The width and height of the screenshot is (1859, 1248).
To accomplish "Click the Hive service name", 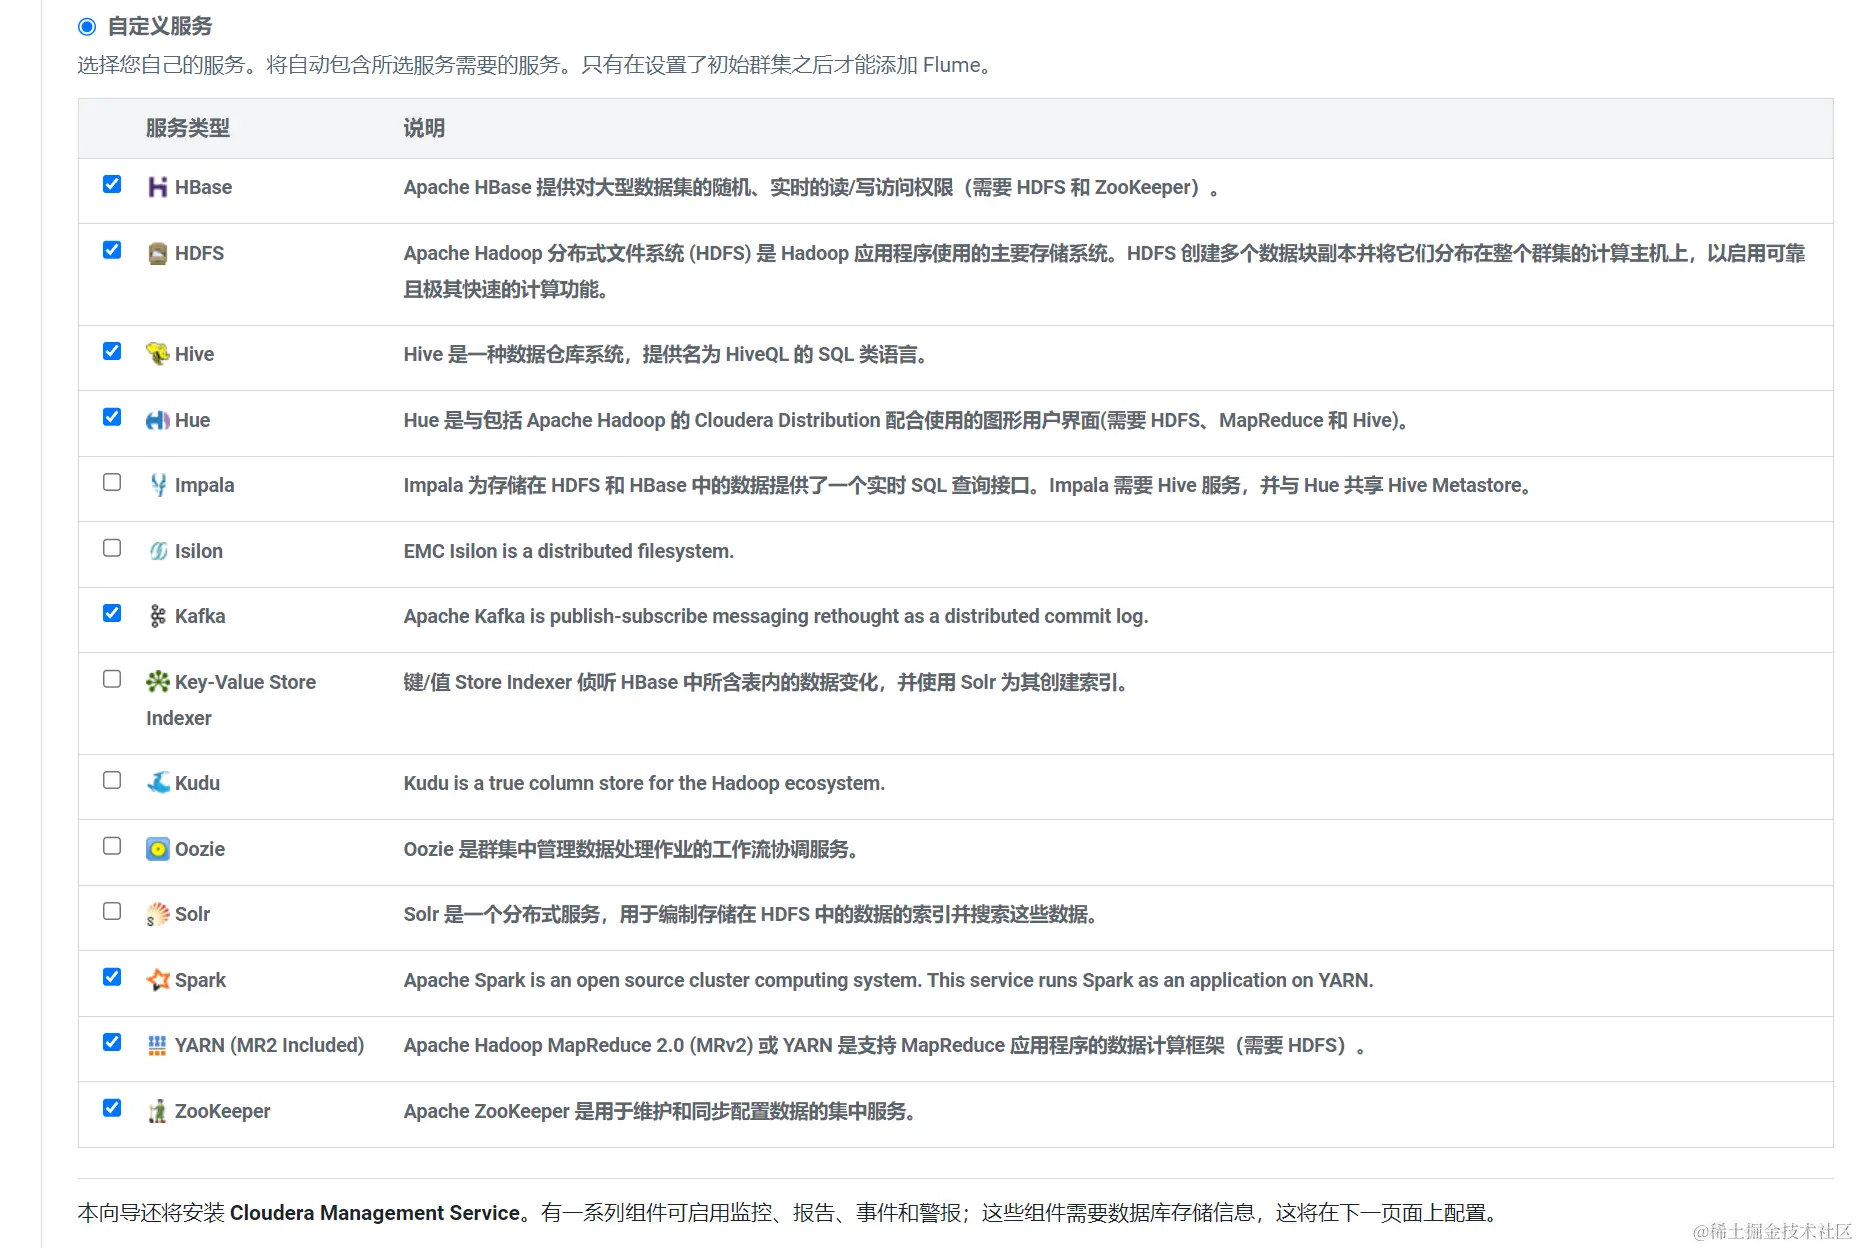I will (x=194, y=354).
